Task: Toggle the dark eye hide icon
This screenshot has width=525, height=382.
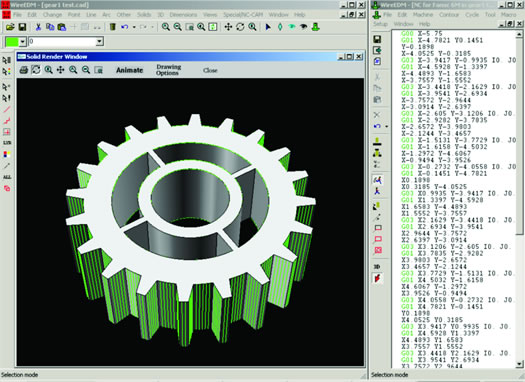Action: [304, 27]
